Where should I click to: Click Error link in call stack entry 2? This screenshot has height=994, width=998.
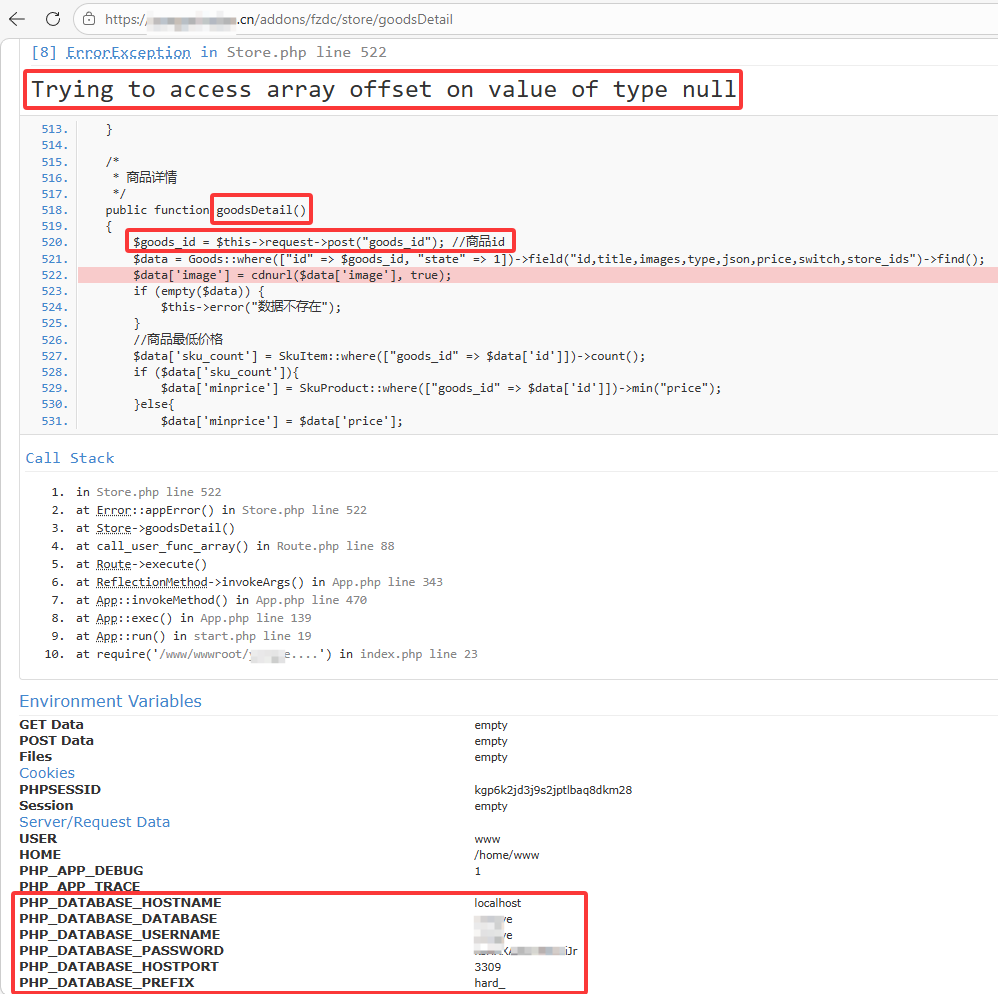pyautogui.click(x=113, y=510)
